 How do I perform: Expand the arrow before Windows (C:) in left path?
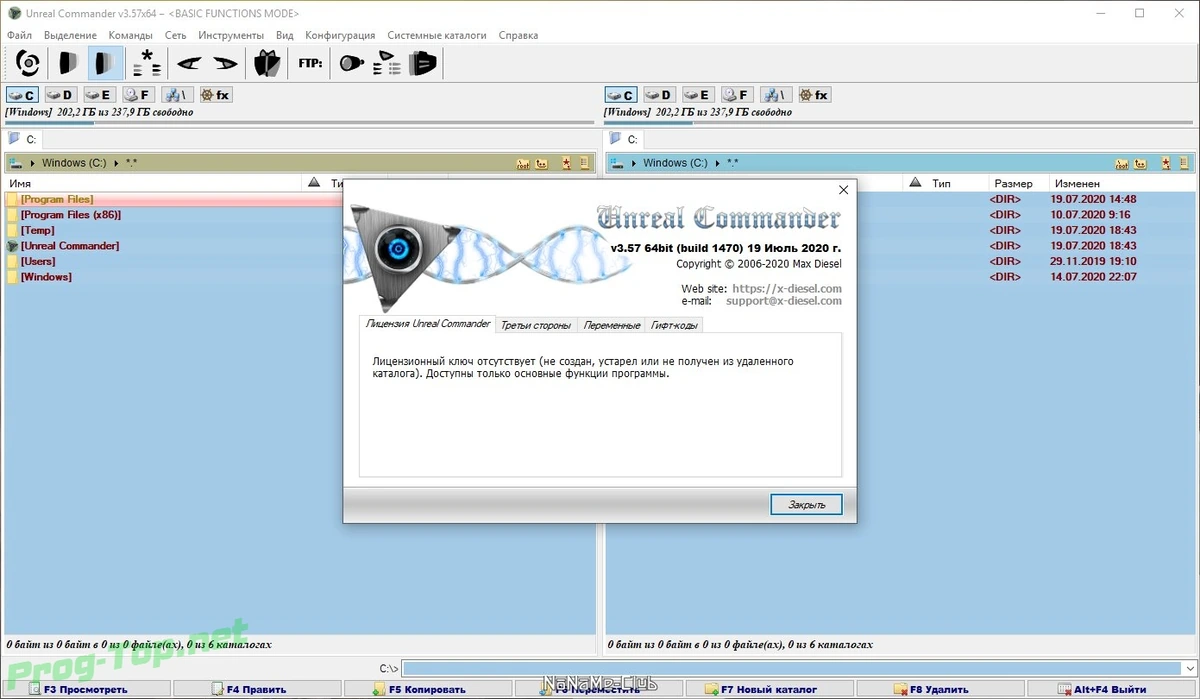(x=32, y=163)
